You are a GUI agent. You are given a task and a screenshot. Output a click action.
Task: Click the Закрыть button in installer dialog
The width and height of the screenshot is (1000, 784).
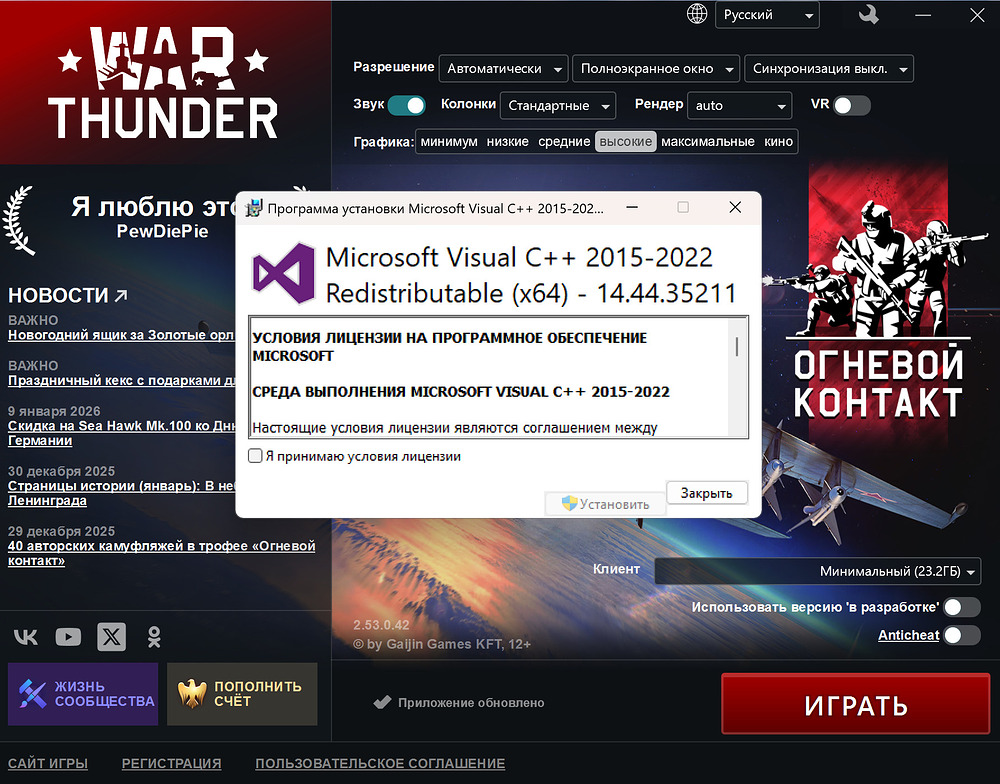tap(706, 493)
